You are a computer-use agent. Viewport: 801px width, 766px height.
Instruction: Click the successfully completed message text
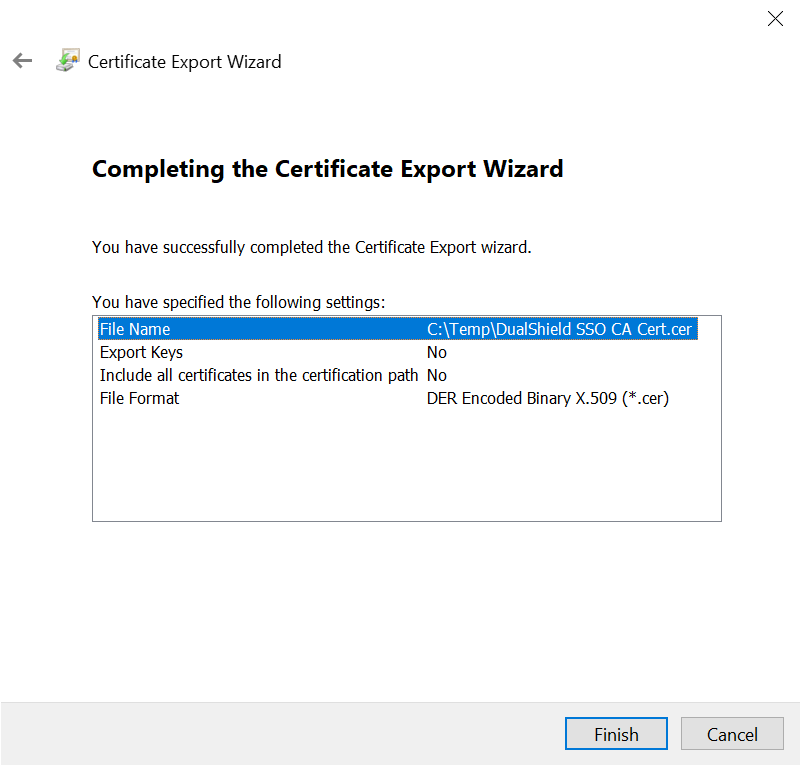[x=311, y=247]
